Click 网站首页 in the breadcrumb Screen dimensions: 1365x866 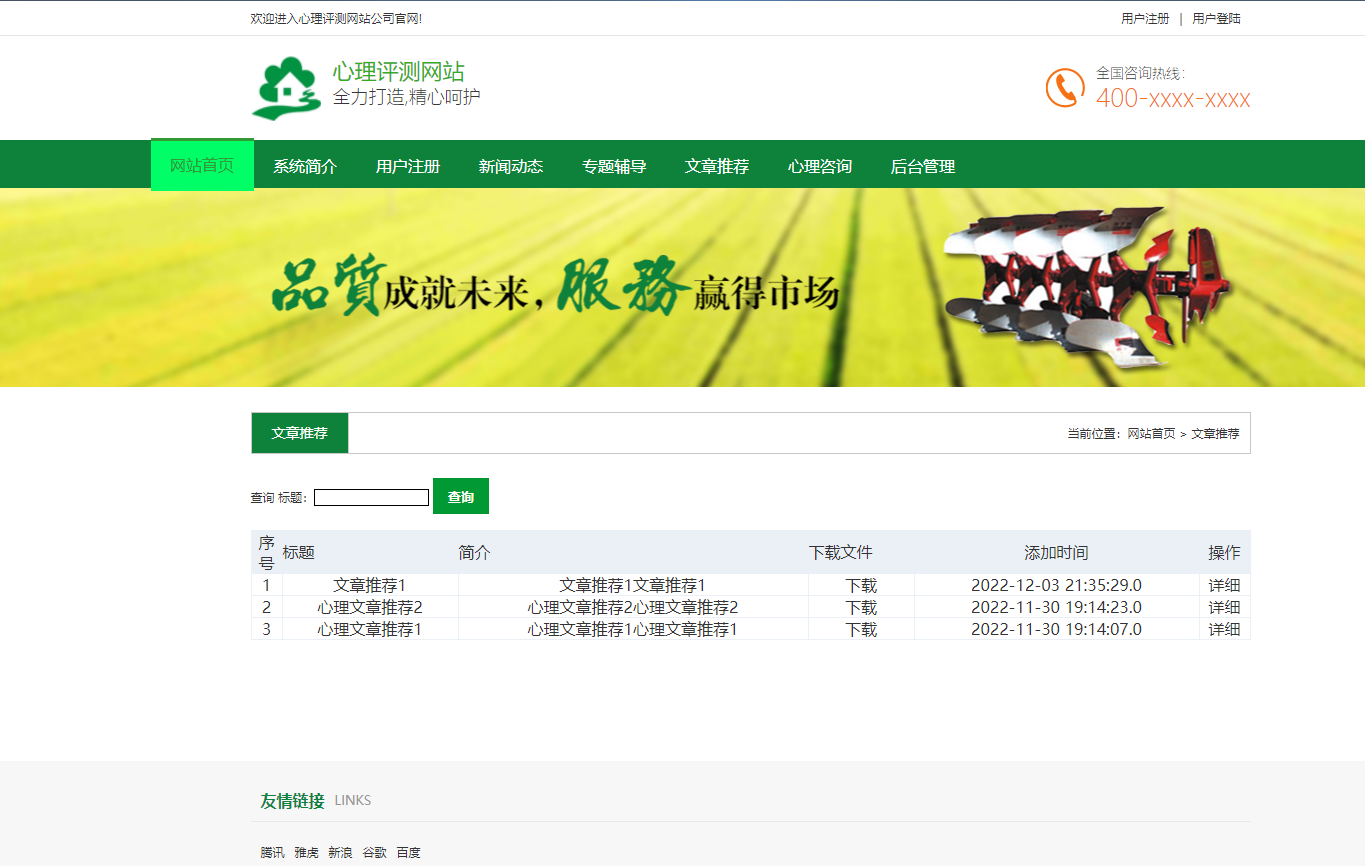pos(1151,433)
